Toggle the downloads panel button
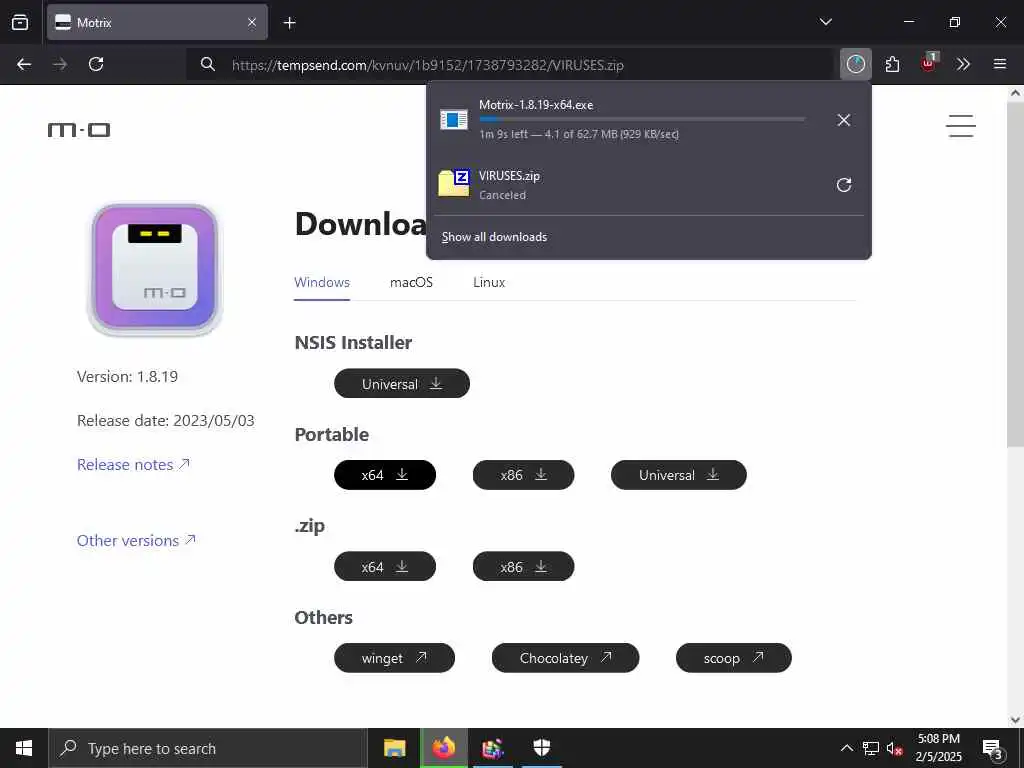The width and height of the screenshot is (1024, 768). click(856, 64)
